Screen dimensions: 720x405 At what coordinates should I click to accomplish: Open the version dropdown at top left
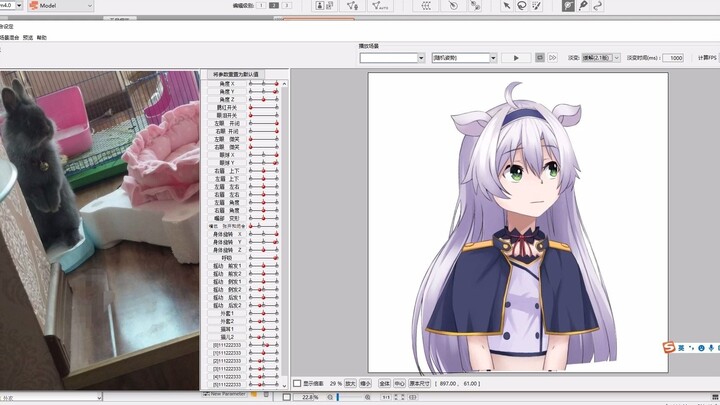19,6
